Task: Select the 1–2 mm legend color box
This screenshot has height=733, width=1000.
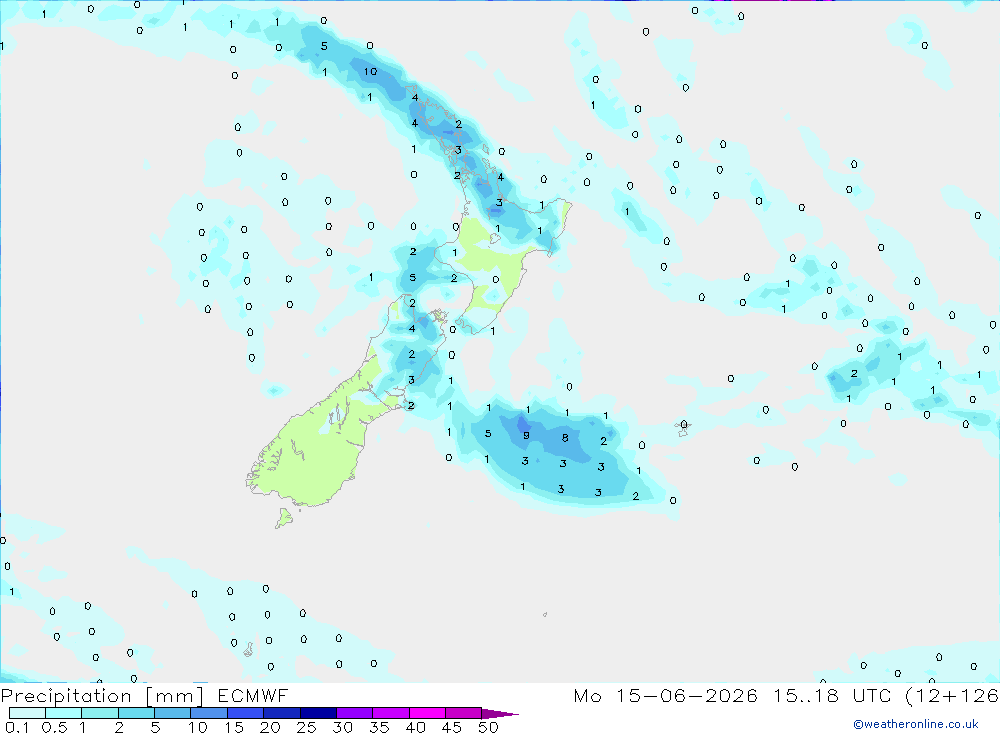Action: (x=100, y=713)
